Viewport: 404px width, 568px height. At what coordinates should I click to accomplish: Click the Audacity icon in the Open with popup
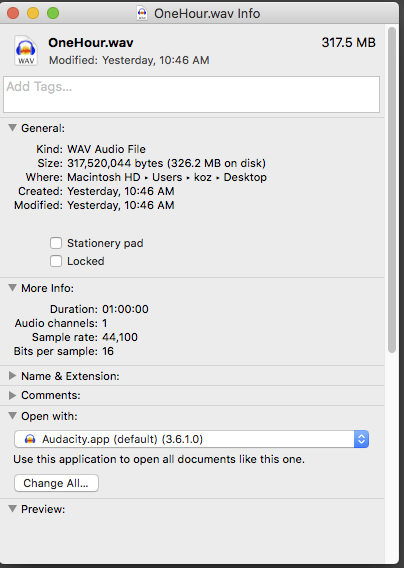tap(30, 439)
